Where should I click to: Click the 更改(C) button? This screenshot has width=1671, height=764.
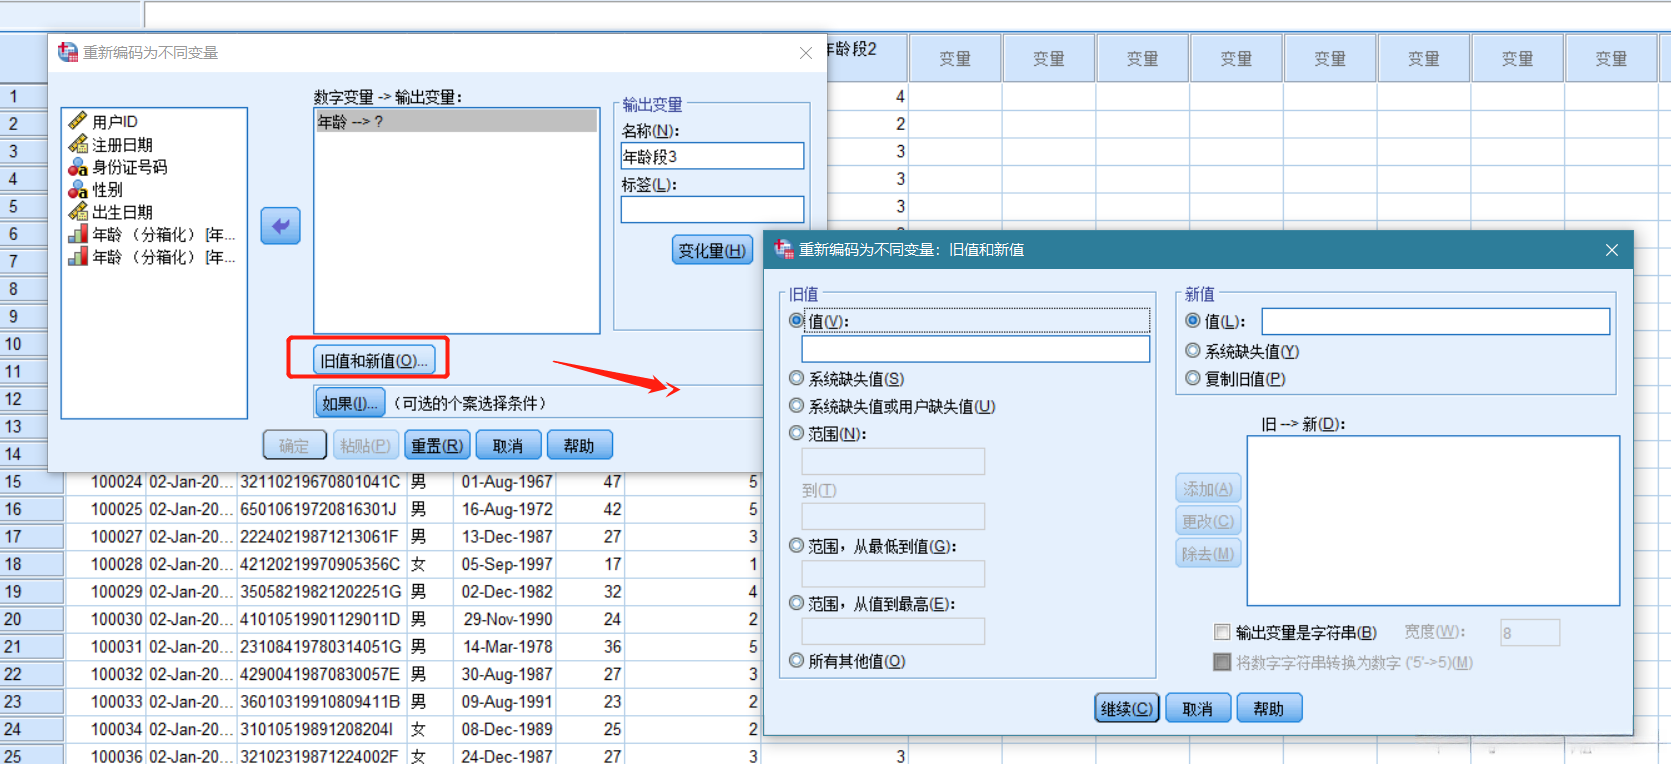coord(1208,521)
